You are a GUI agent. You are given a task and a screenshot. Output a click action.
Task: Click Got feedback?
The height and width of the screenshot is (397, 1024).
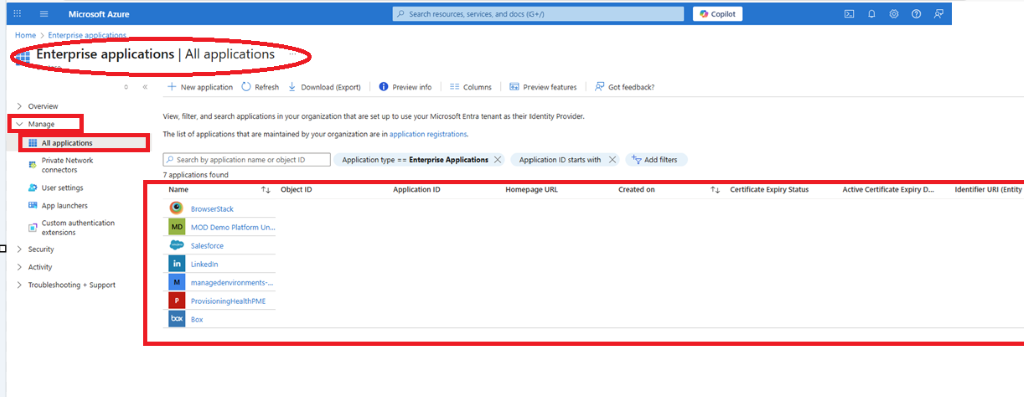pyautogui.click(x=624, y=87)
